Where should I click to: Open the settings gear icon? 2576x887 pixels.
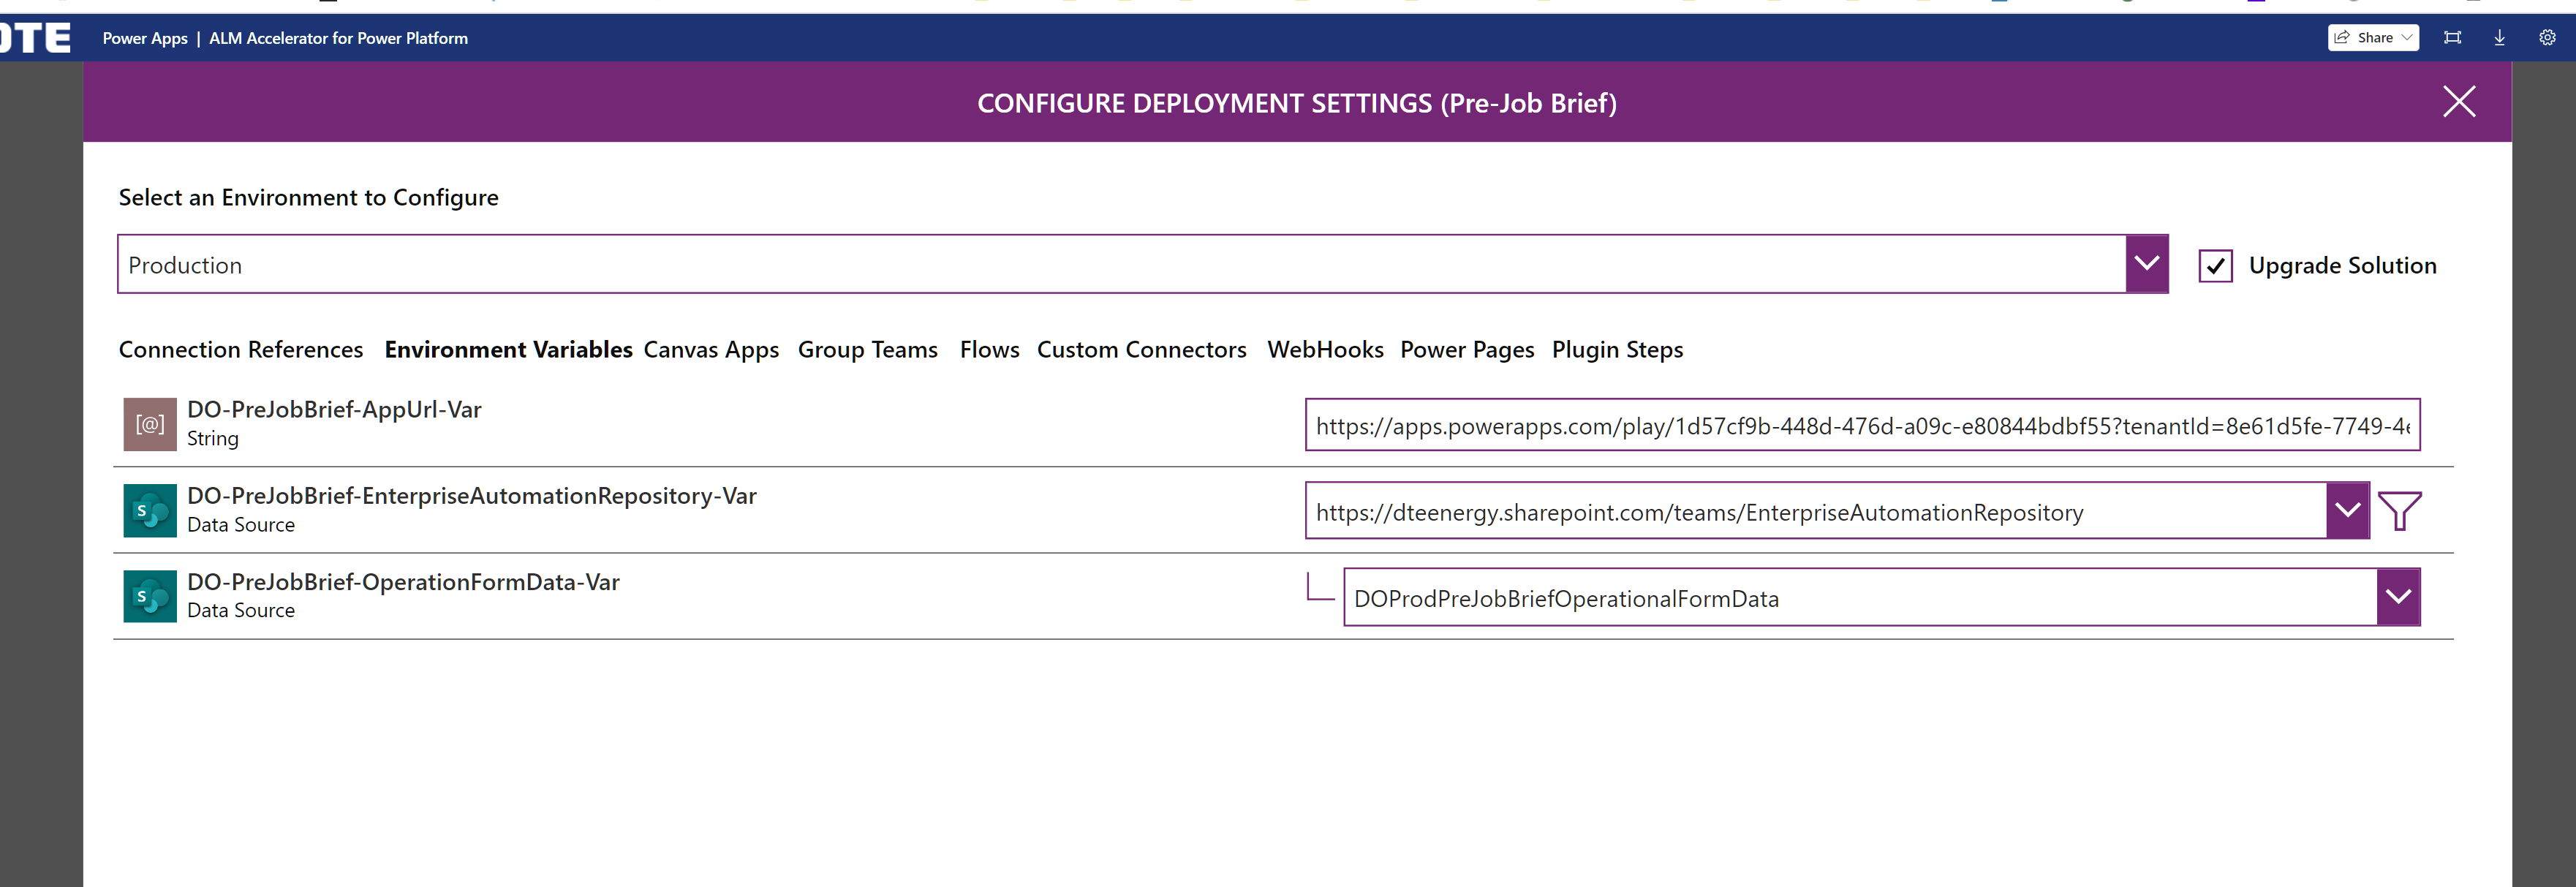(2547, 38)
